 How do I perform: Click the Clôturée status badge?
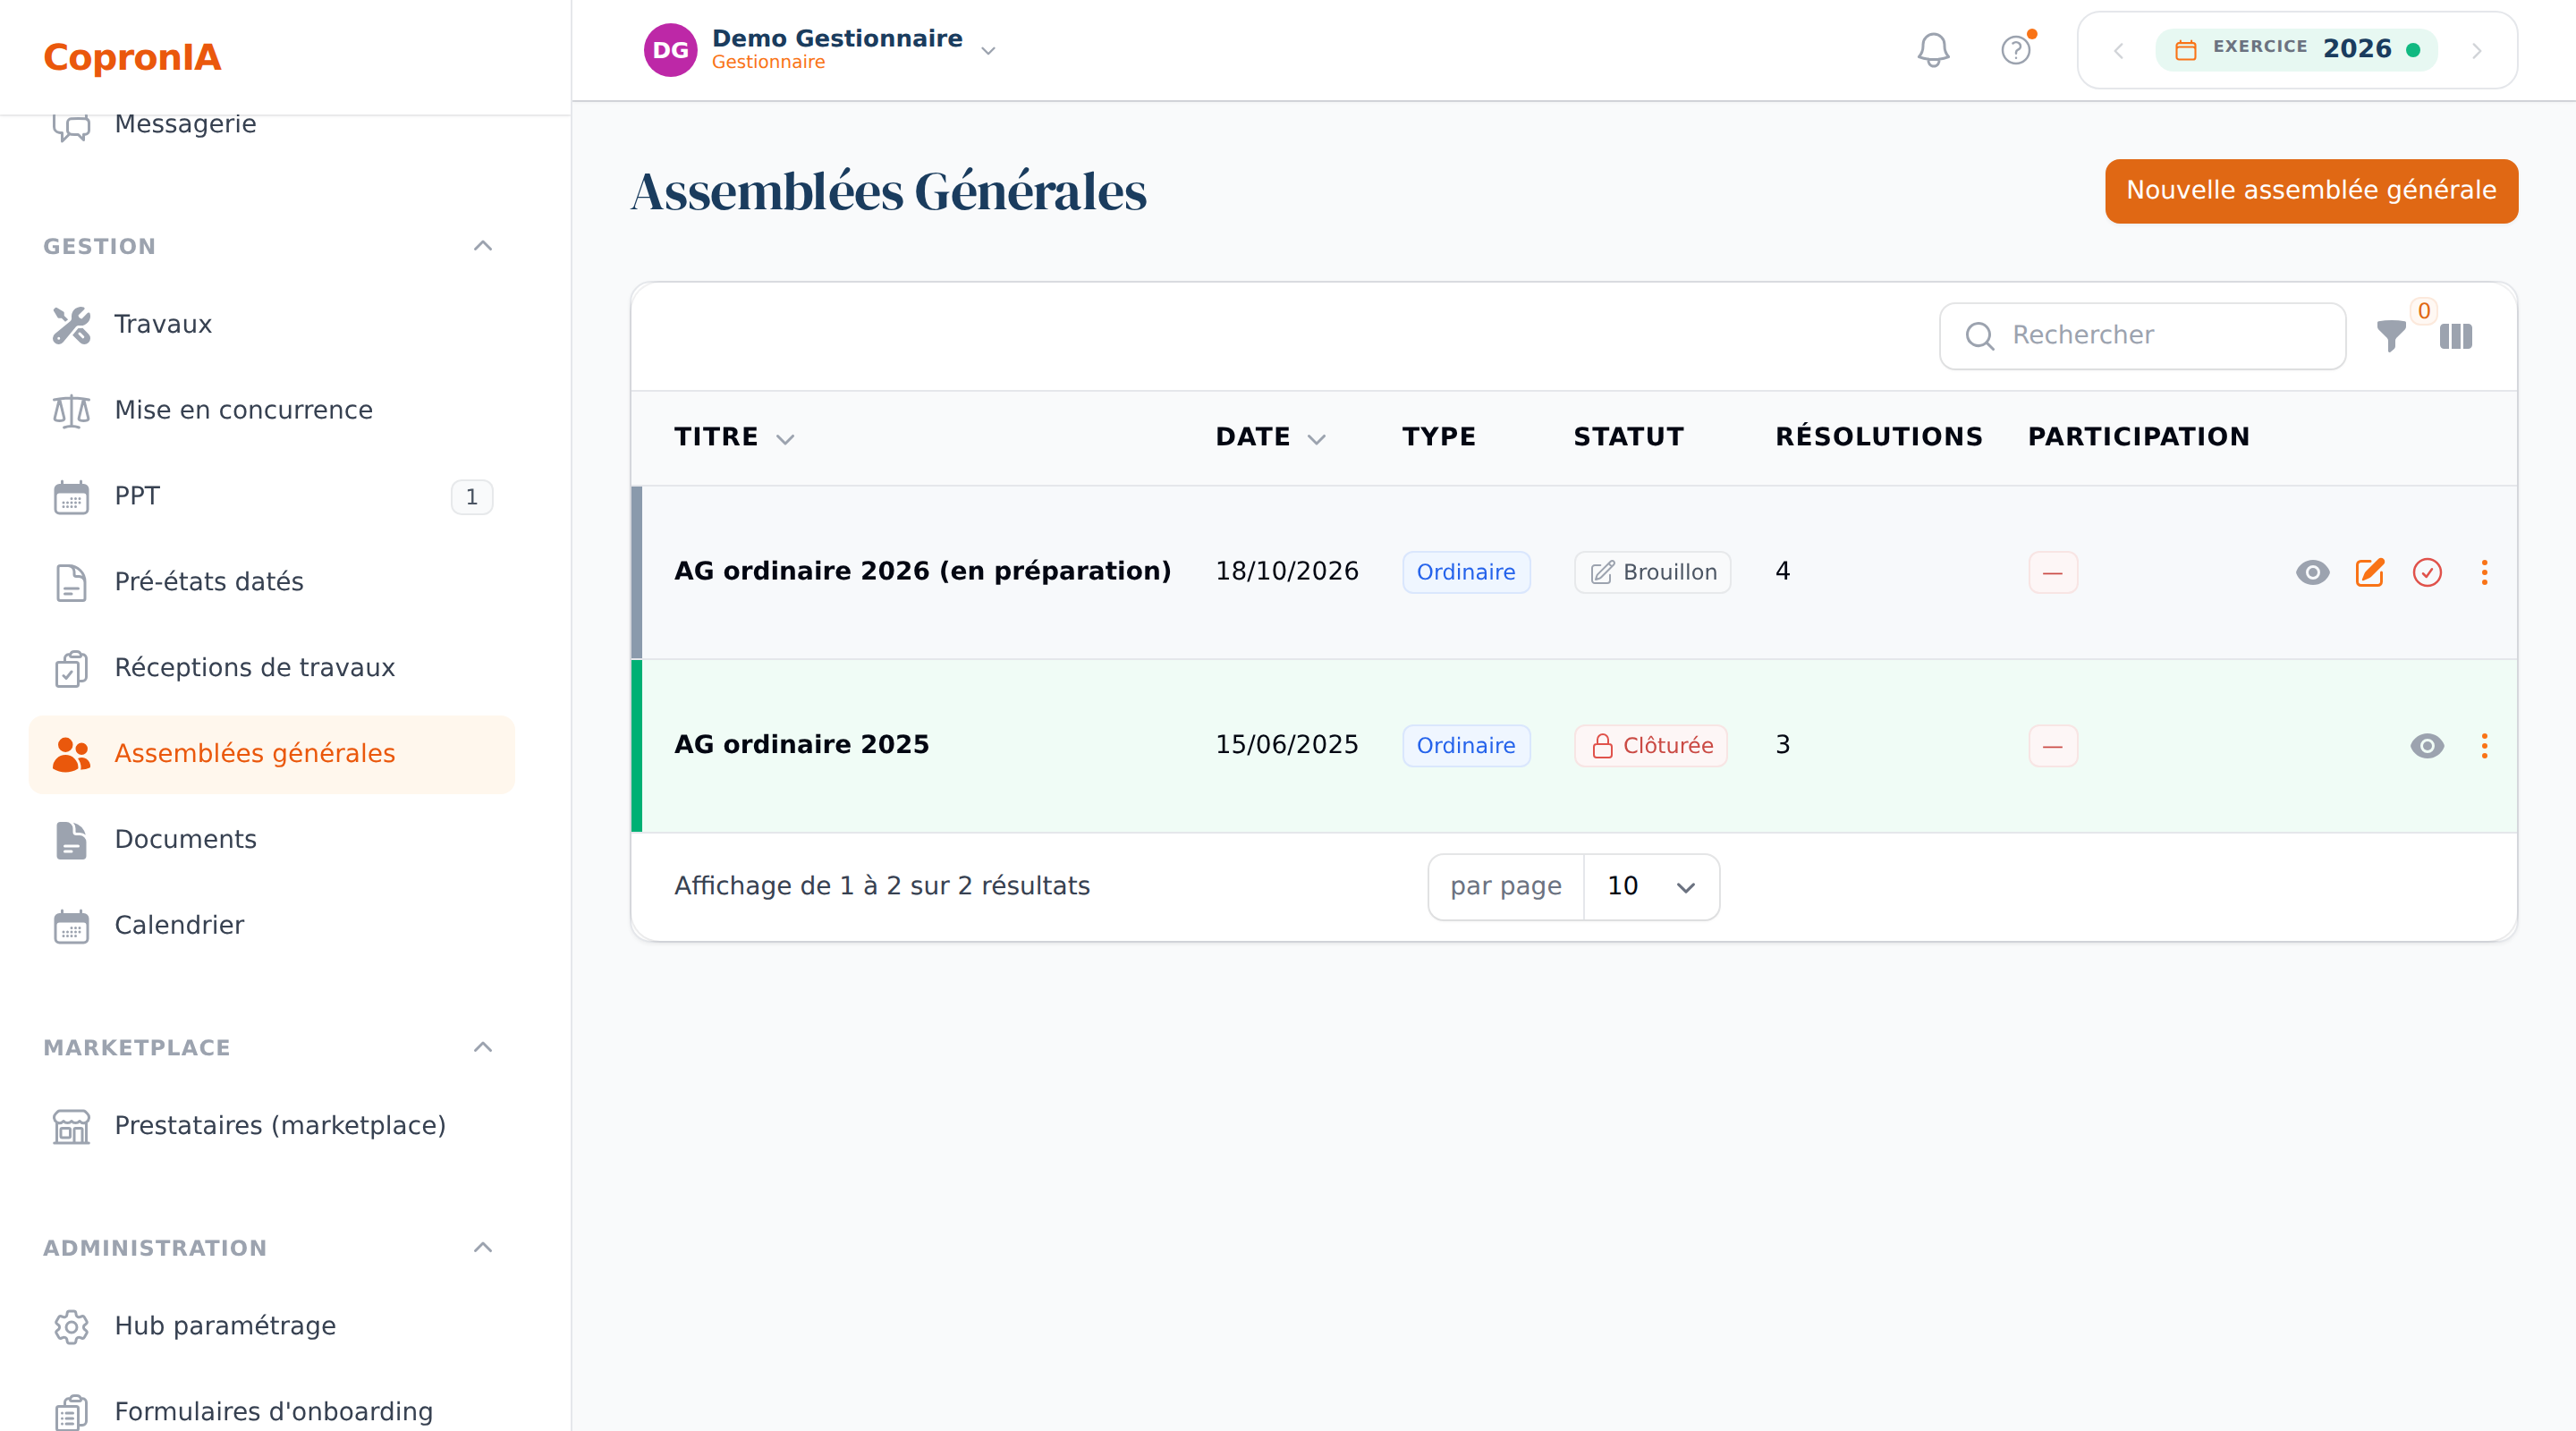[1650, 746]
